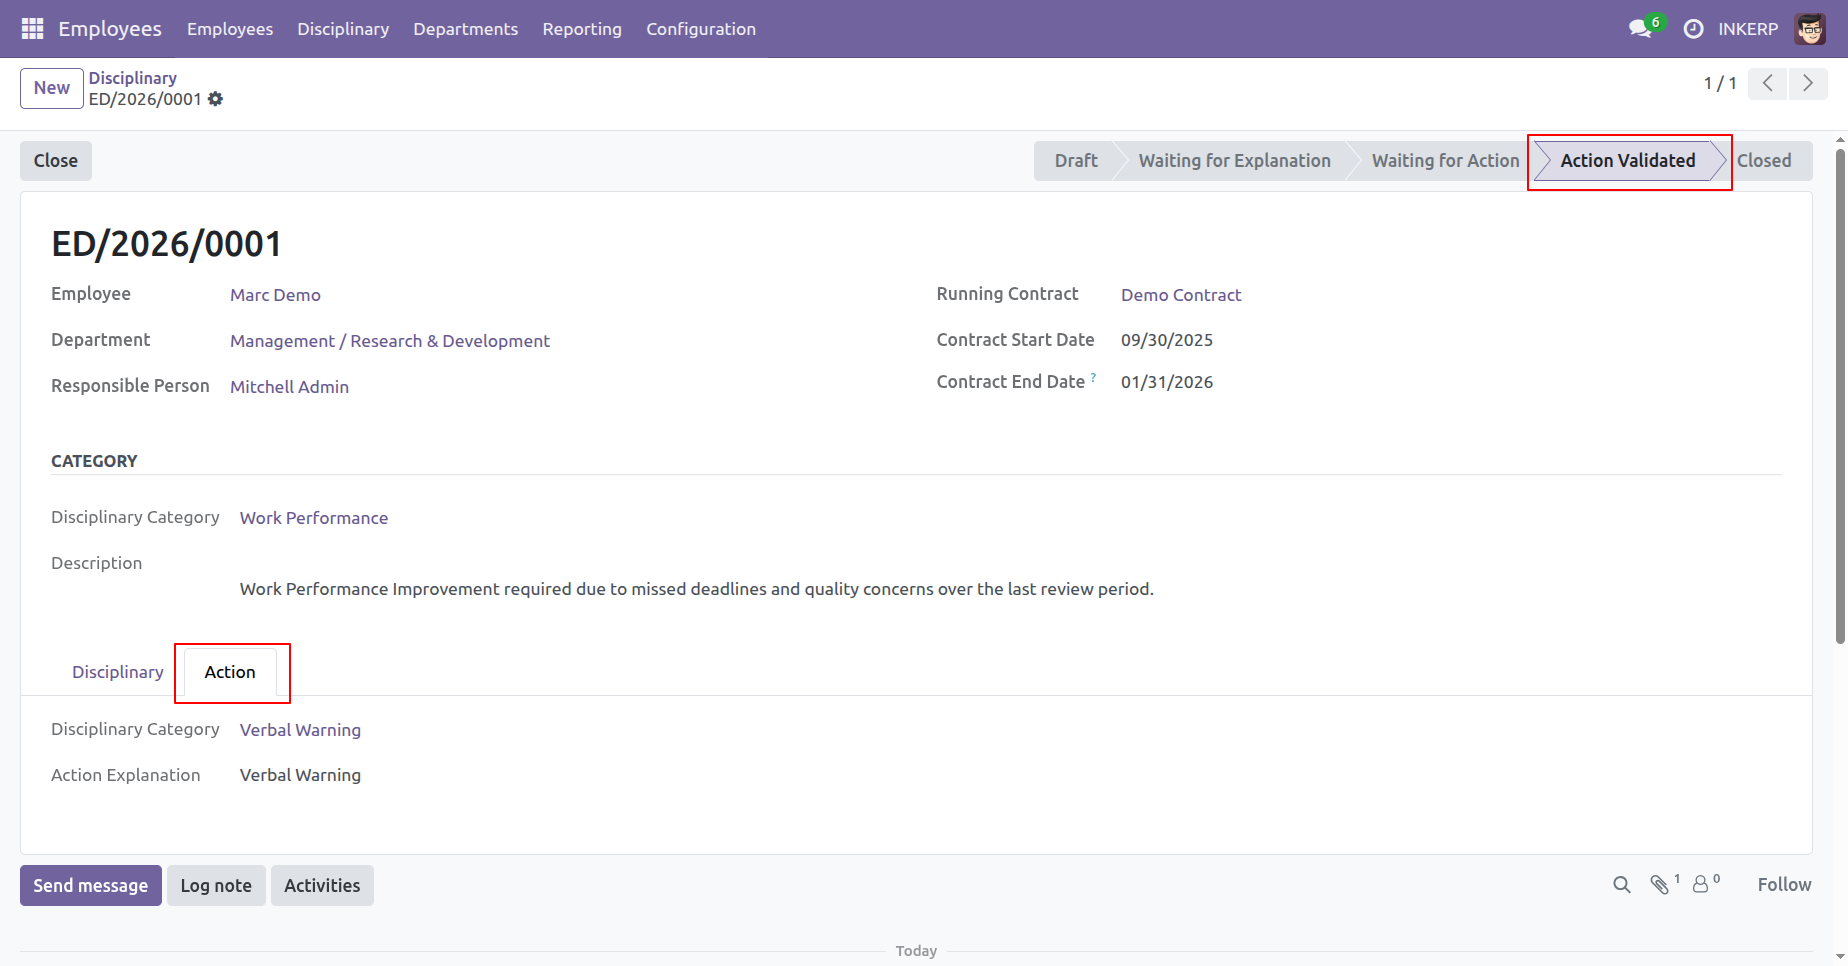Image resolution: width=1848 pixels, height=966 pixels.
Task: Open the conversations chat icon
Action: [1640, 29]
